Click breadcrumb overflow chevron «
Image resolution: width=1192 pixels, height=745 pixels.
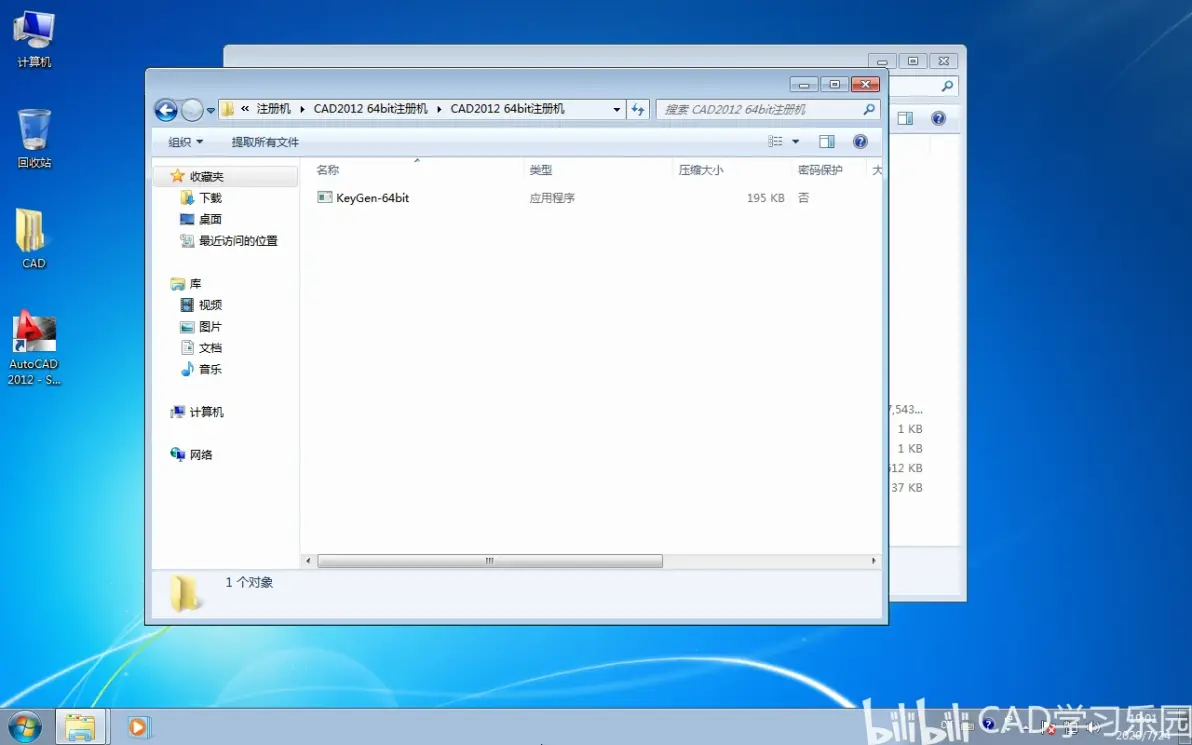pyautogui.click(x=245, y=109)
